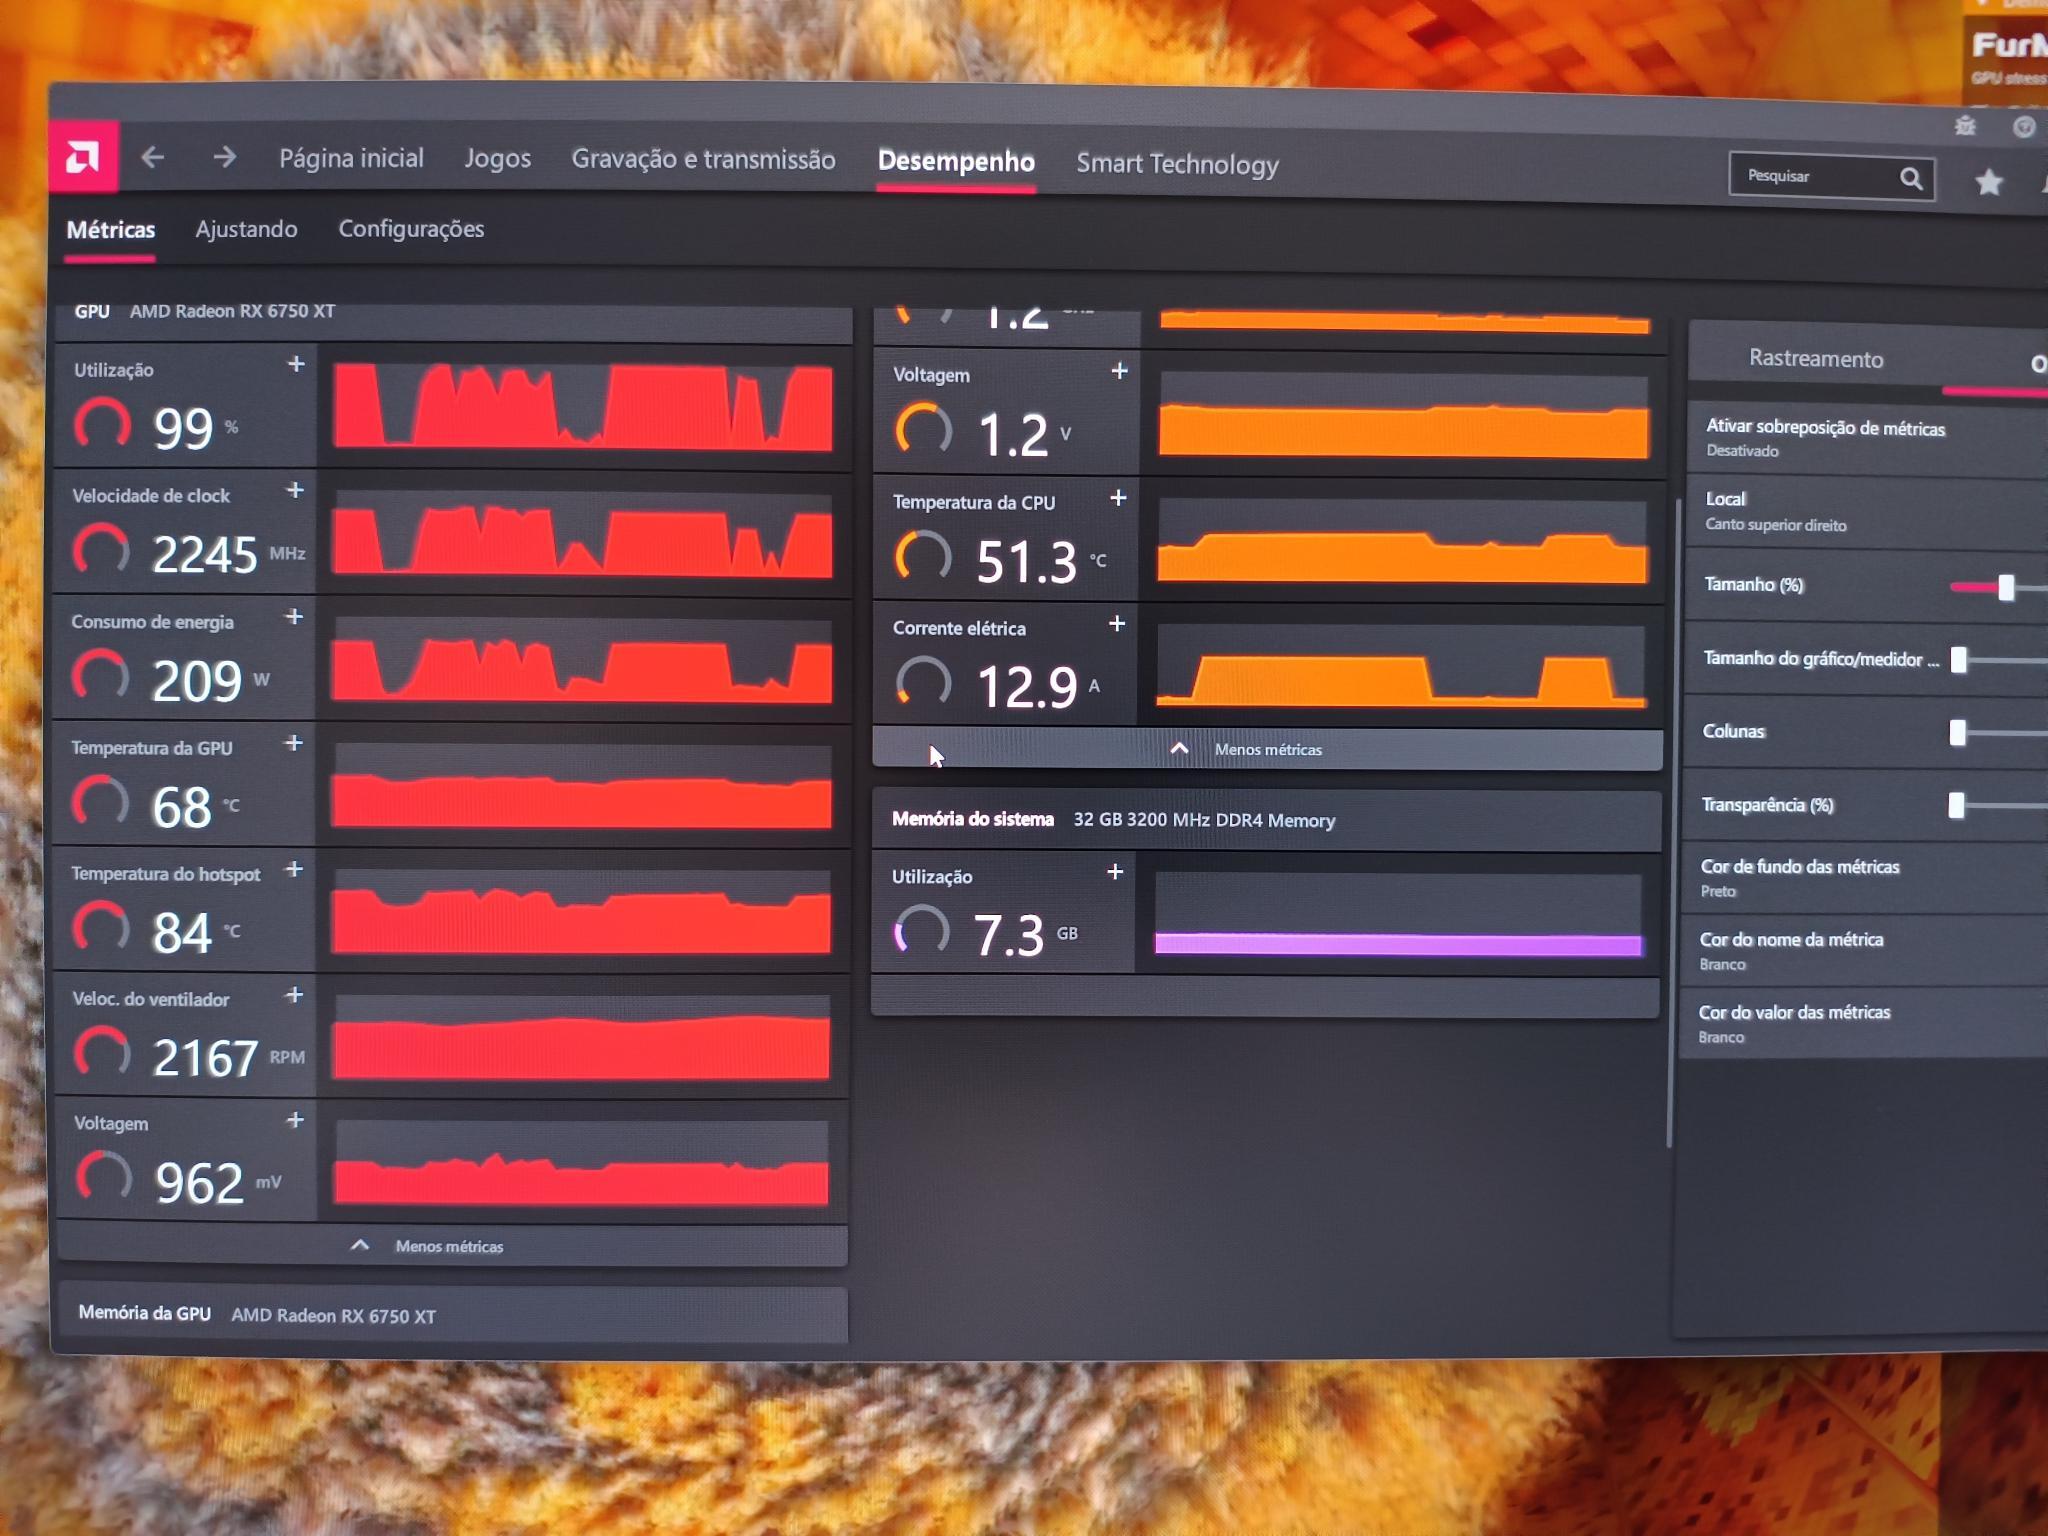Open the Página inicial tab
Viewport: 2048px width, 1536px height.
[351, 158]
